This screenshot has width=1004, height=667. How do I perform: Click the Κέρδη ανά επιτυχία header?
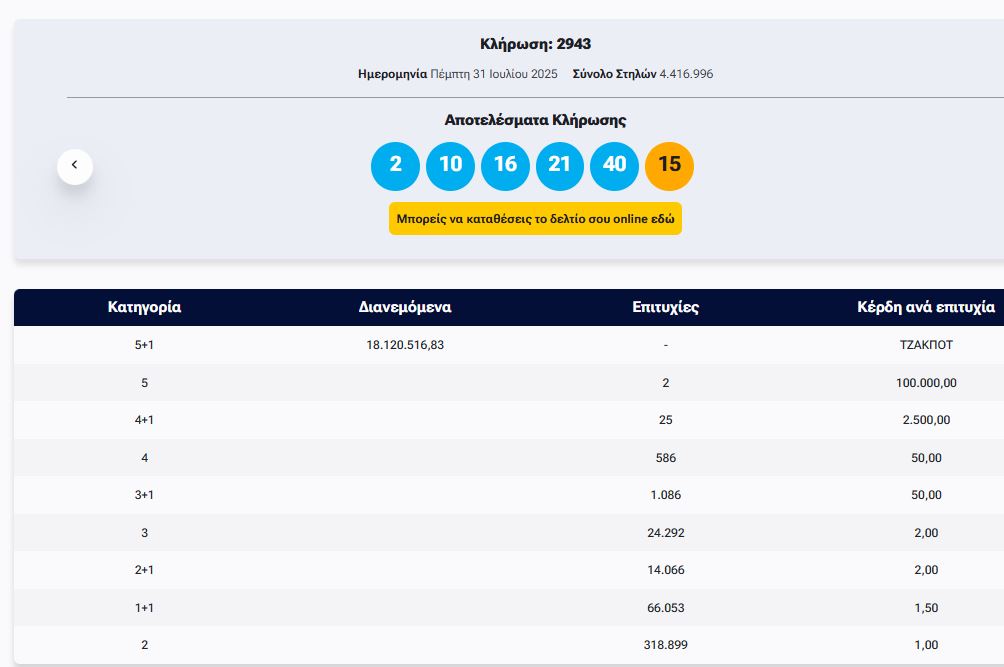[x=926, y=307]
